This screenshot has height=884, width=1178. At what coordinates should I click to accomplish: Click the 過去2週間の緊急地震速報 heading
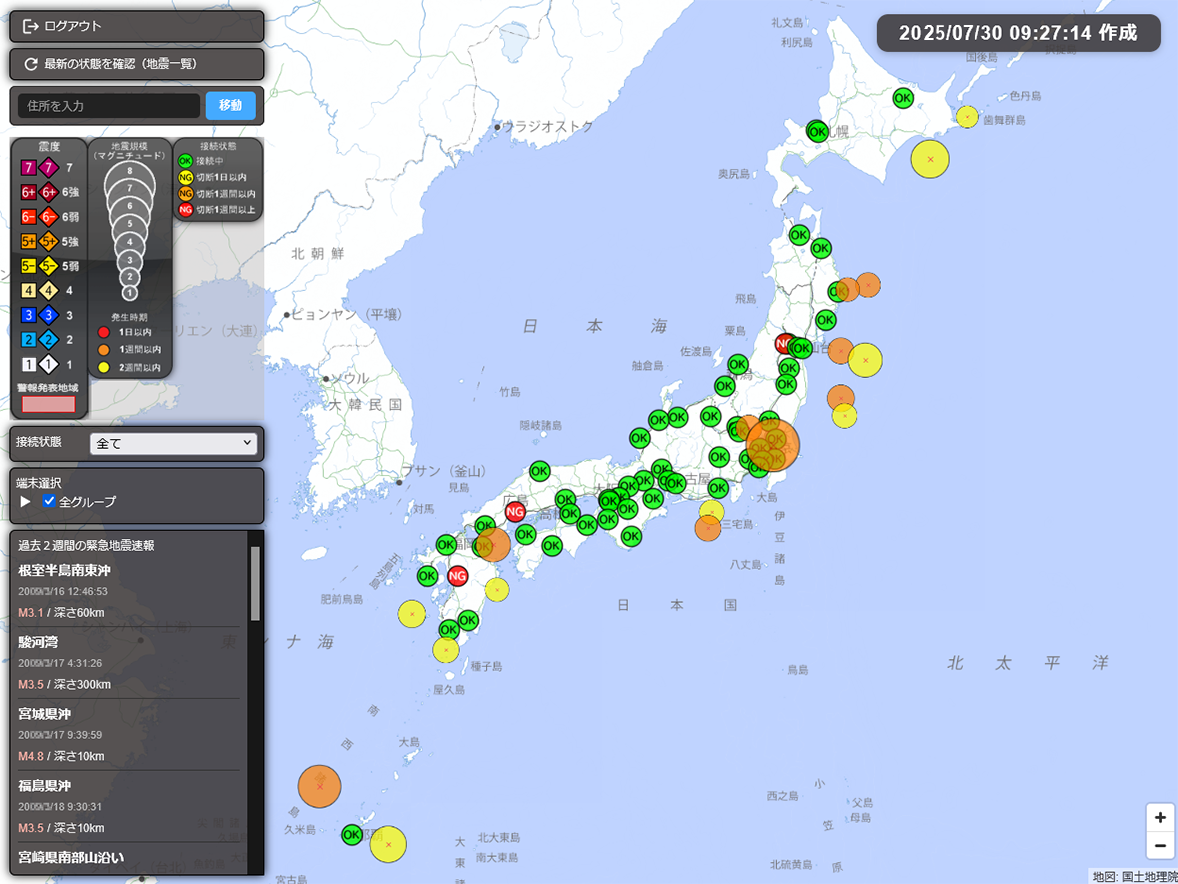[86, 545]
